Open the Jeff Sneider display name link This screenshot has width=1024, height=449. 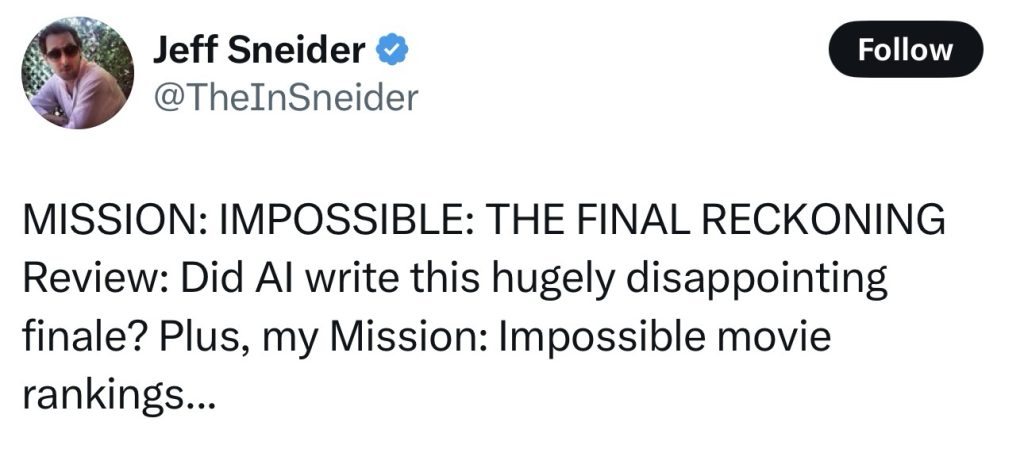pyautogui.click(x=258, y=50)
